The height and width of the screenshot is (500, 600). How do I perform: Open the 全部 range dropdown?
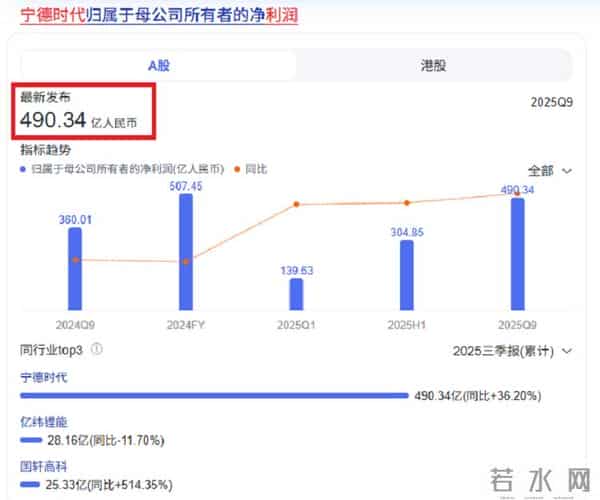(x=550, y=170)
